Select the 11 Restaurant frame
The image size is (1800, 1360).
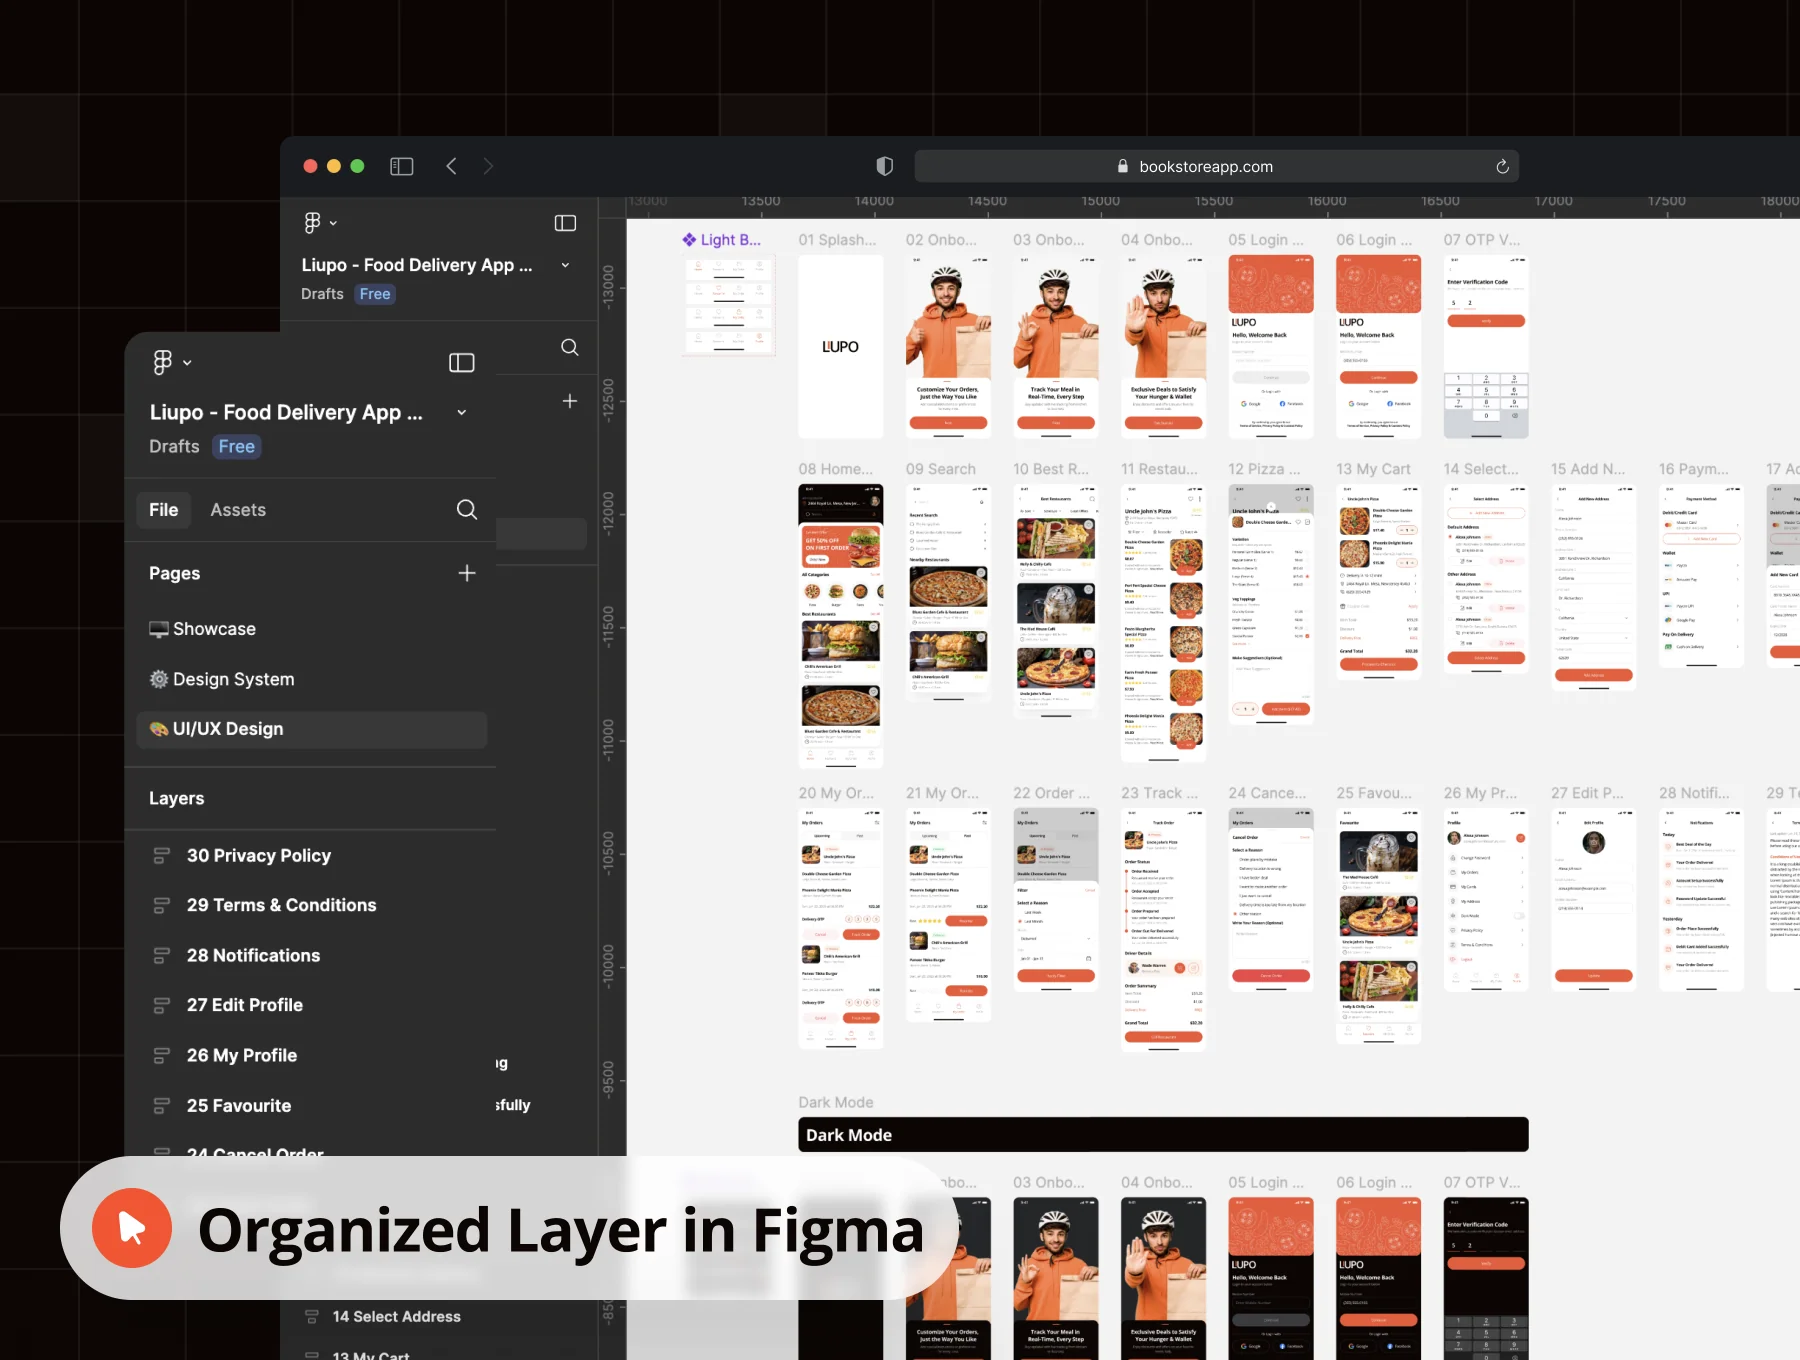[1163, 623]
